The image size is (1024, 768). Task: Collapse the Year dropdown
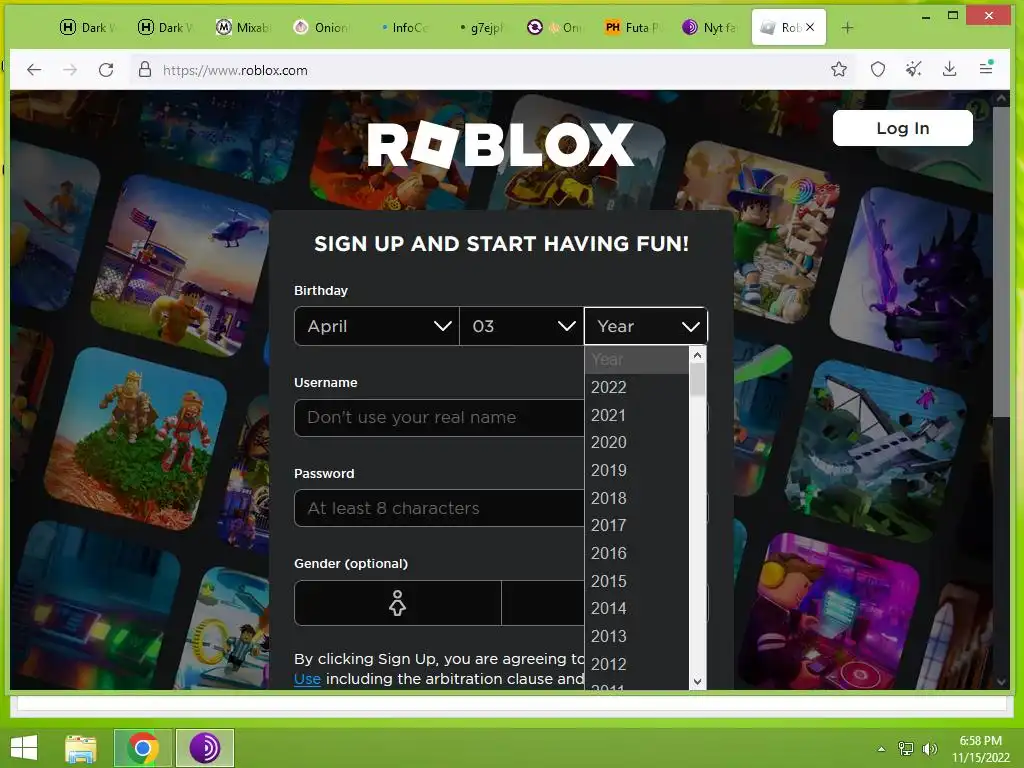[x=645, y=326]
